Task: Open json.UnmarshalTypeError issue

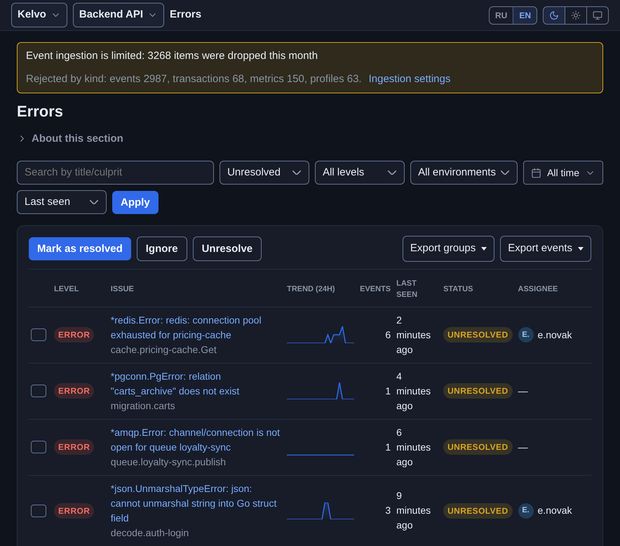Action: tap(194, 503)
